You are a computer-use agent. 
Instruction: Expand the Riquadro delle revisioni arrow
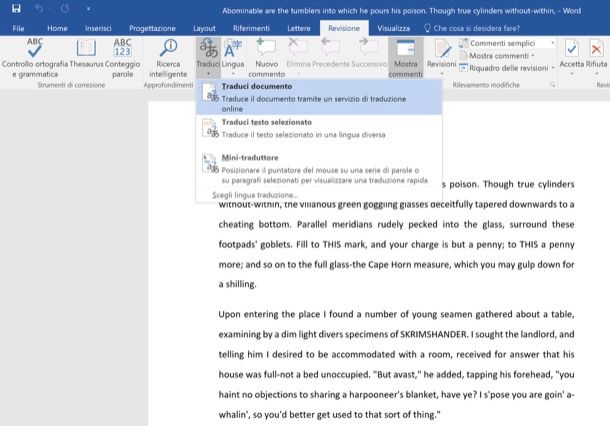(553, 68)
